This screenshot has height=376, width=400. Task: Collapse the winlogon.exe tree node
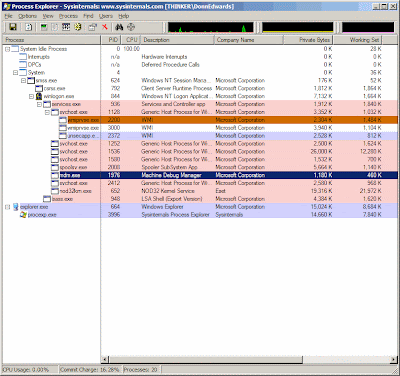tap(31, 96)
